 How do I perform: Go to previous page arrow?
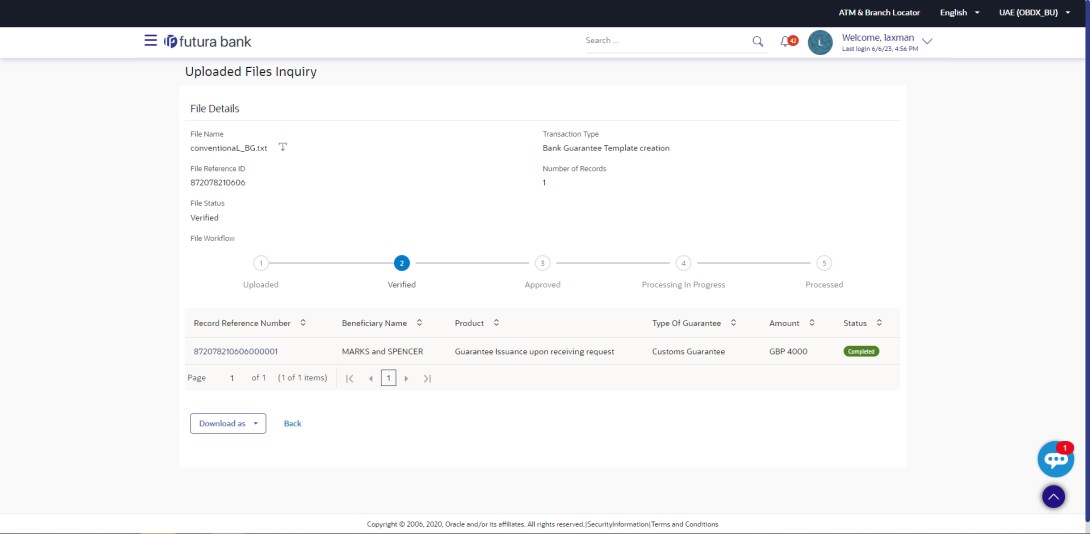tap(371, 378)
